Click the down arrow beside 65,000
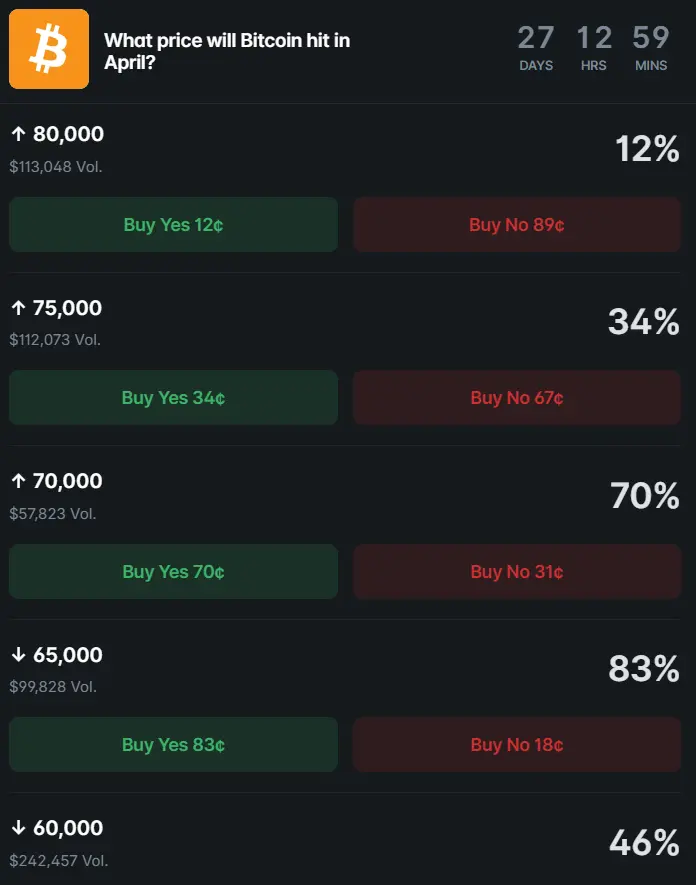The width and height of the screenshot is (696, 885). [x=18, y=655]
